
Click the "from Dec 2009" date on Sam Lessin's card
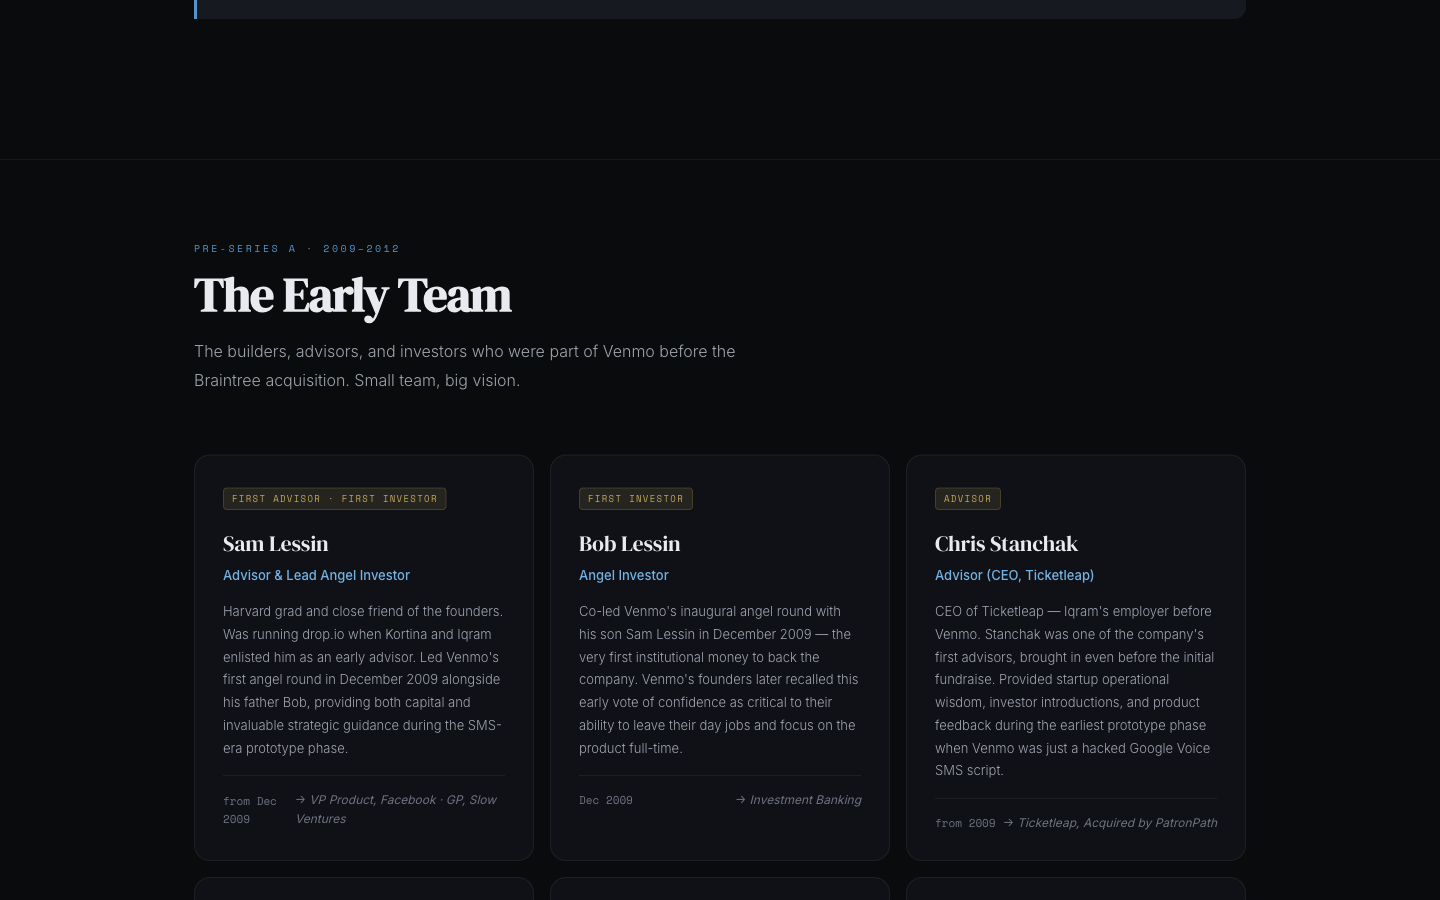pos(250,810)
